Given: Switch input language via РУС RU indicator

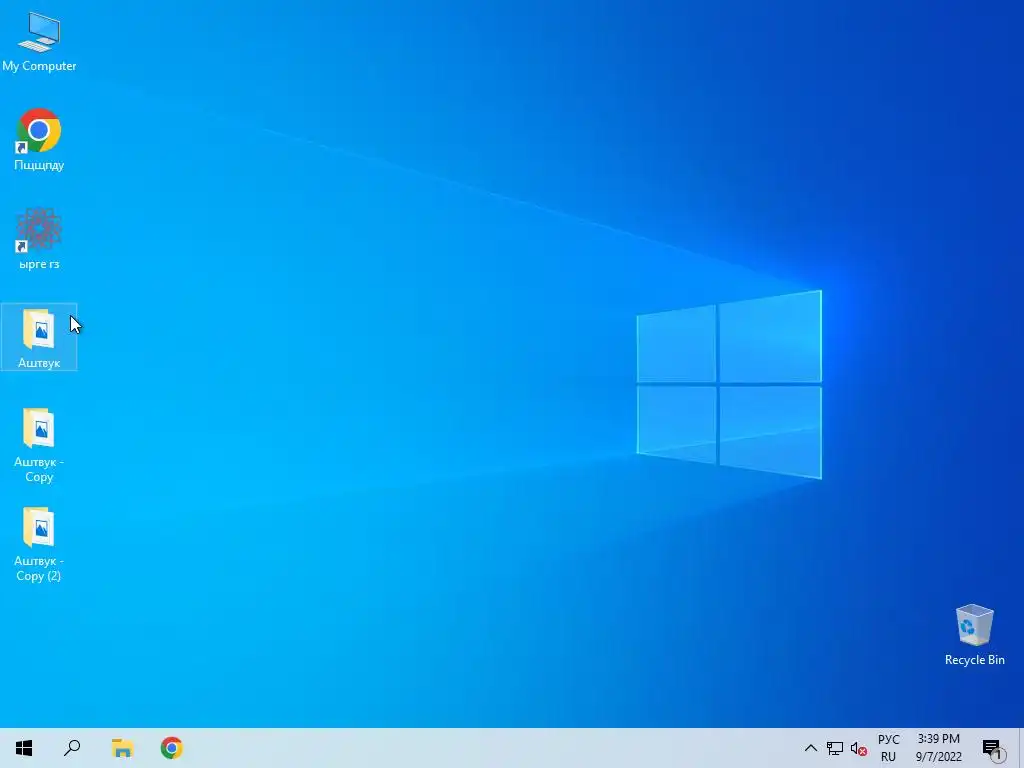Looking at the screenshot, I should coord(888,748).
